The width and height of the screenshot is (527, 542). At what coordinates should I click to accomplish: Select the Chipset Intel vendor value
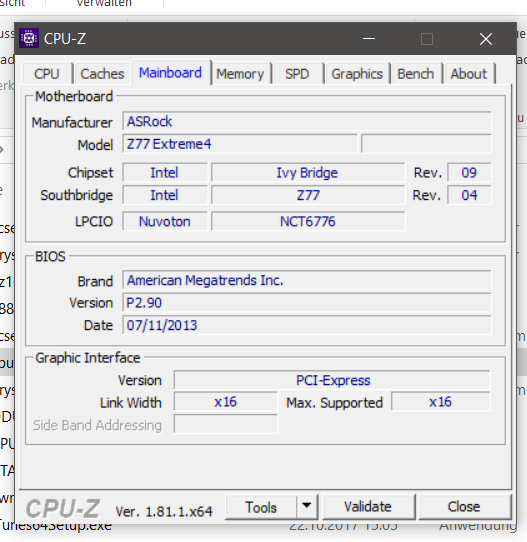point(165,172)
